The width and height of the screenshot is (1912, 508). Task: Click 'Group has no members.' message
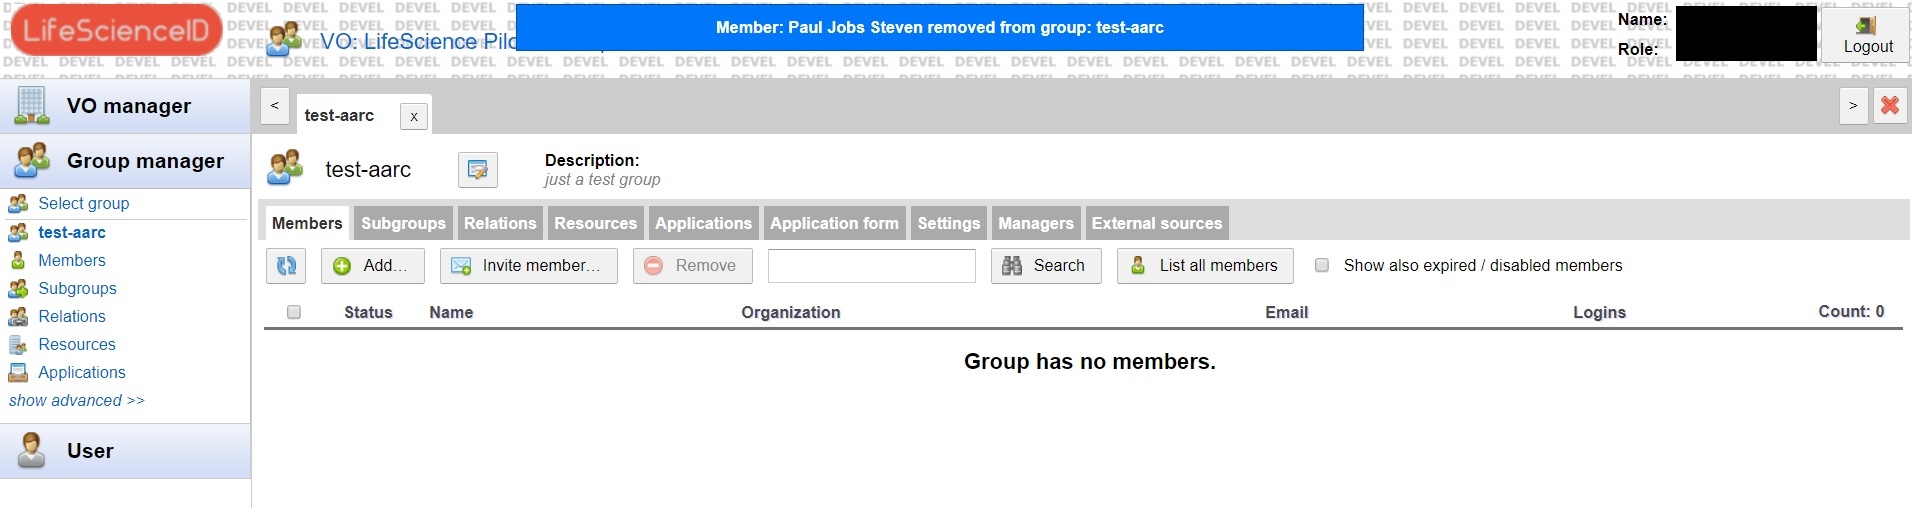point(1090,361)
